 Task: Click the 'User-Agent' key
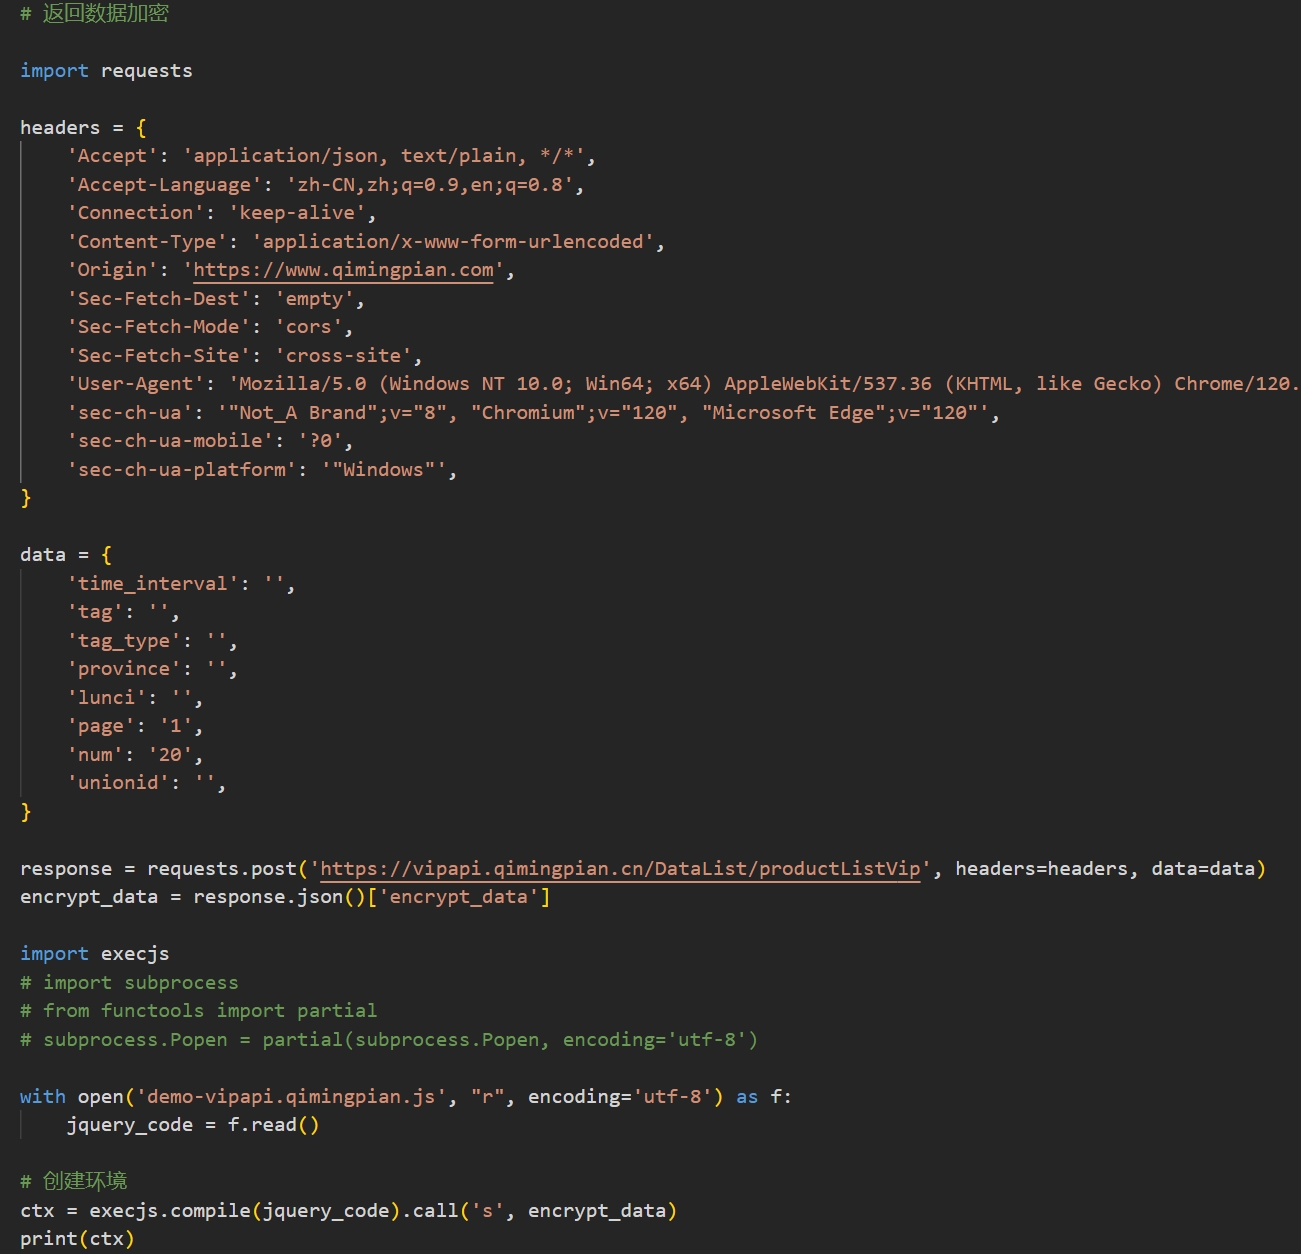[x=135, y=384]
